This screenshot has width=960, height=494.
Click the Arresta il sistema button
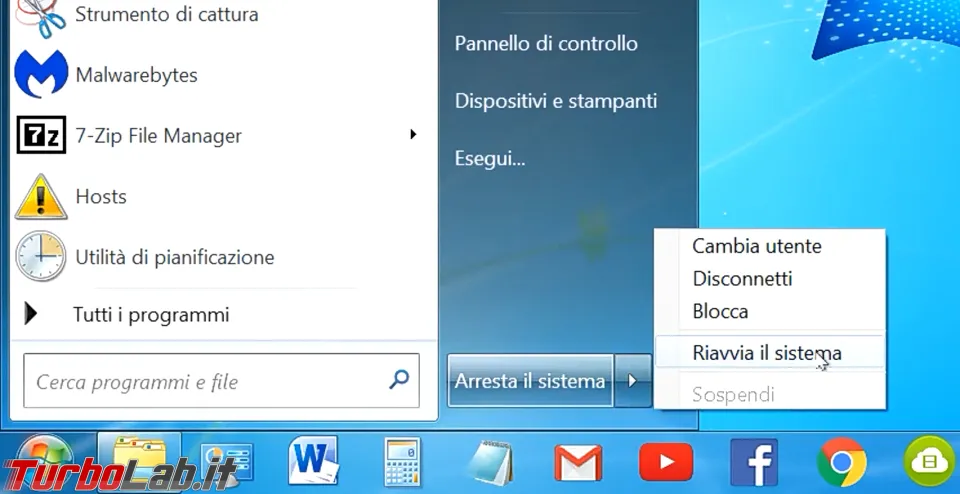point(530,380)
